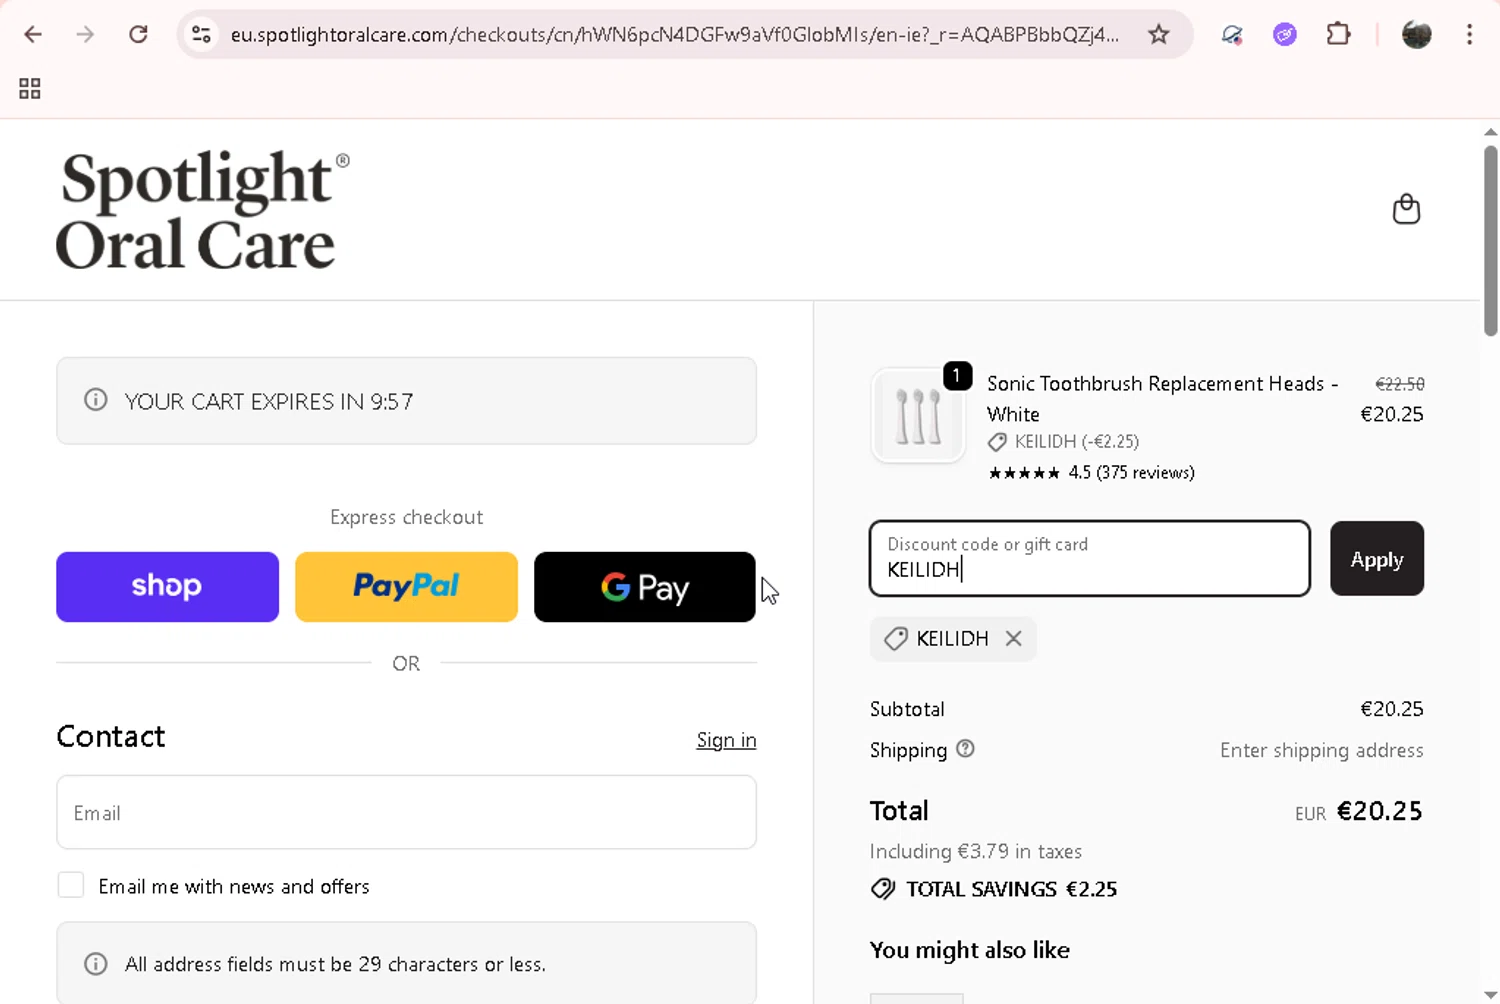Viewport: 1500px width, 1004px height.
Task: Click the 'Enter shipping address' text
Action: pos(1322,750)
